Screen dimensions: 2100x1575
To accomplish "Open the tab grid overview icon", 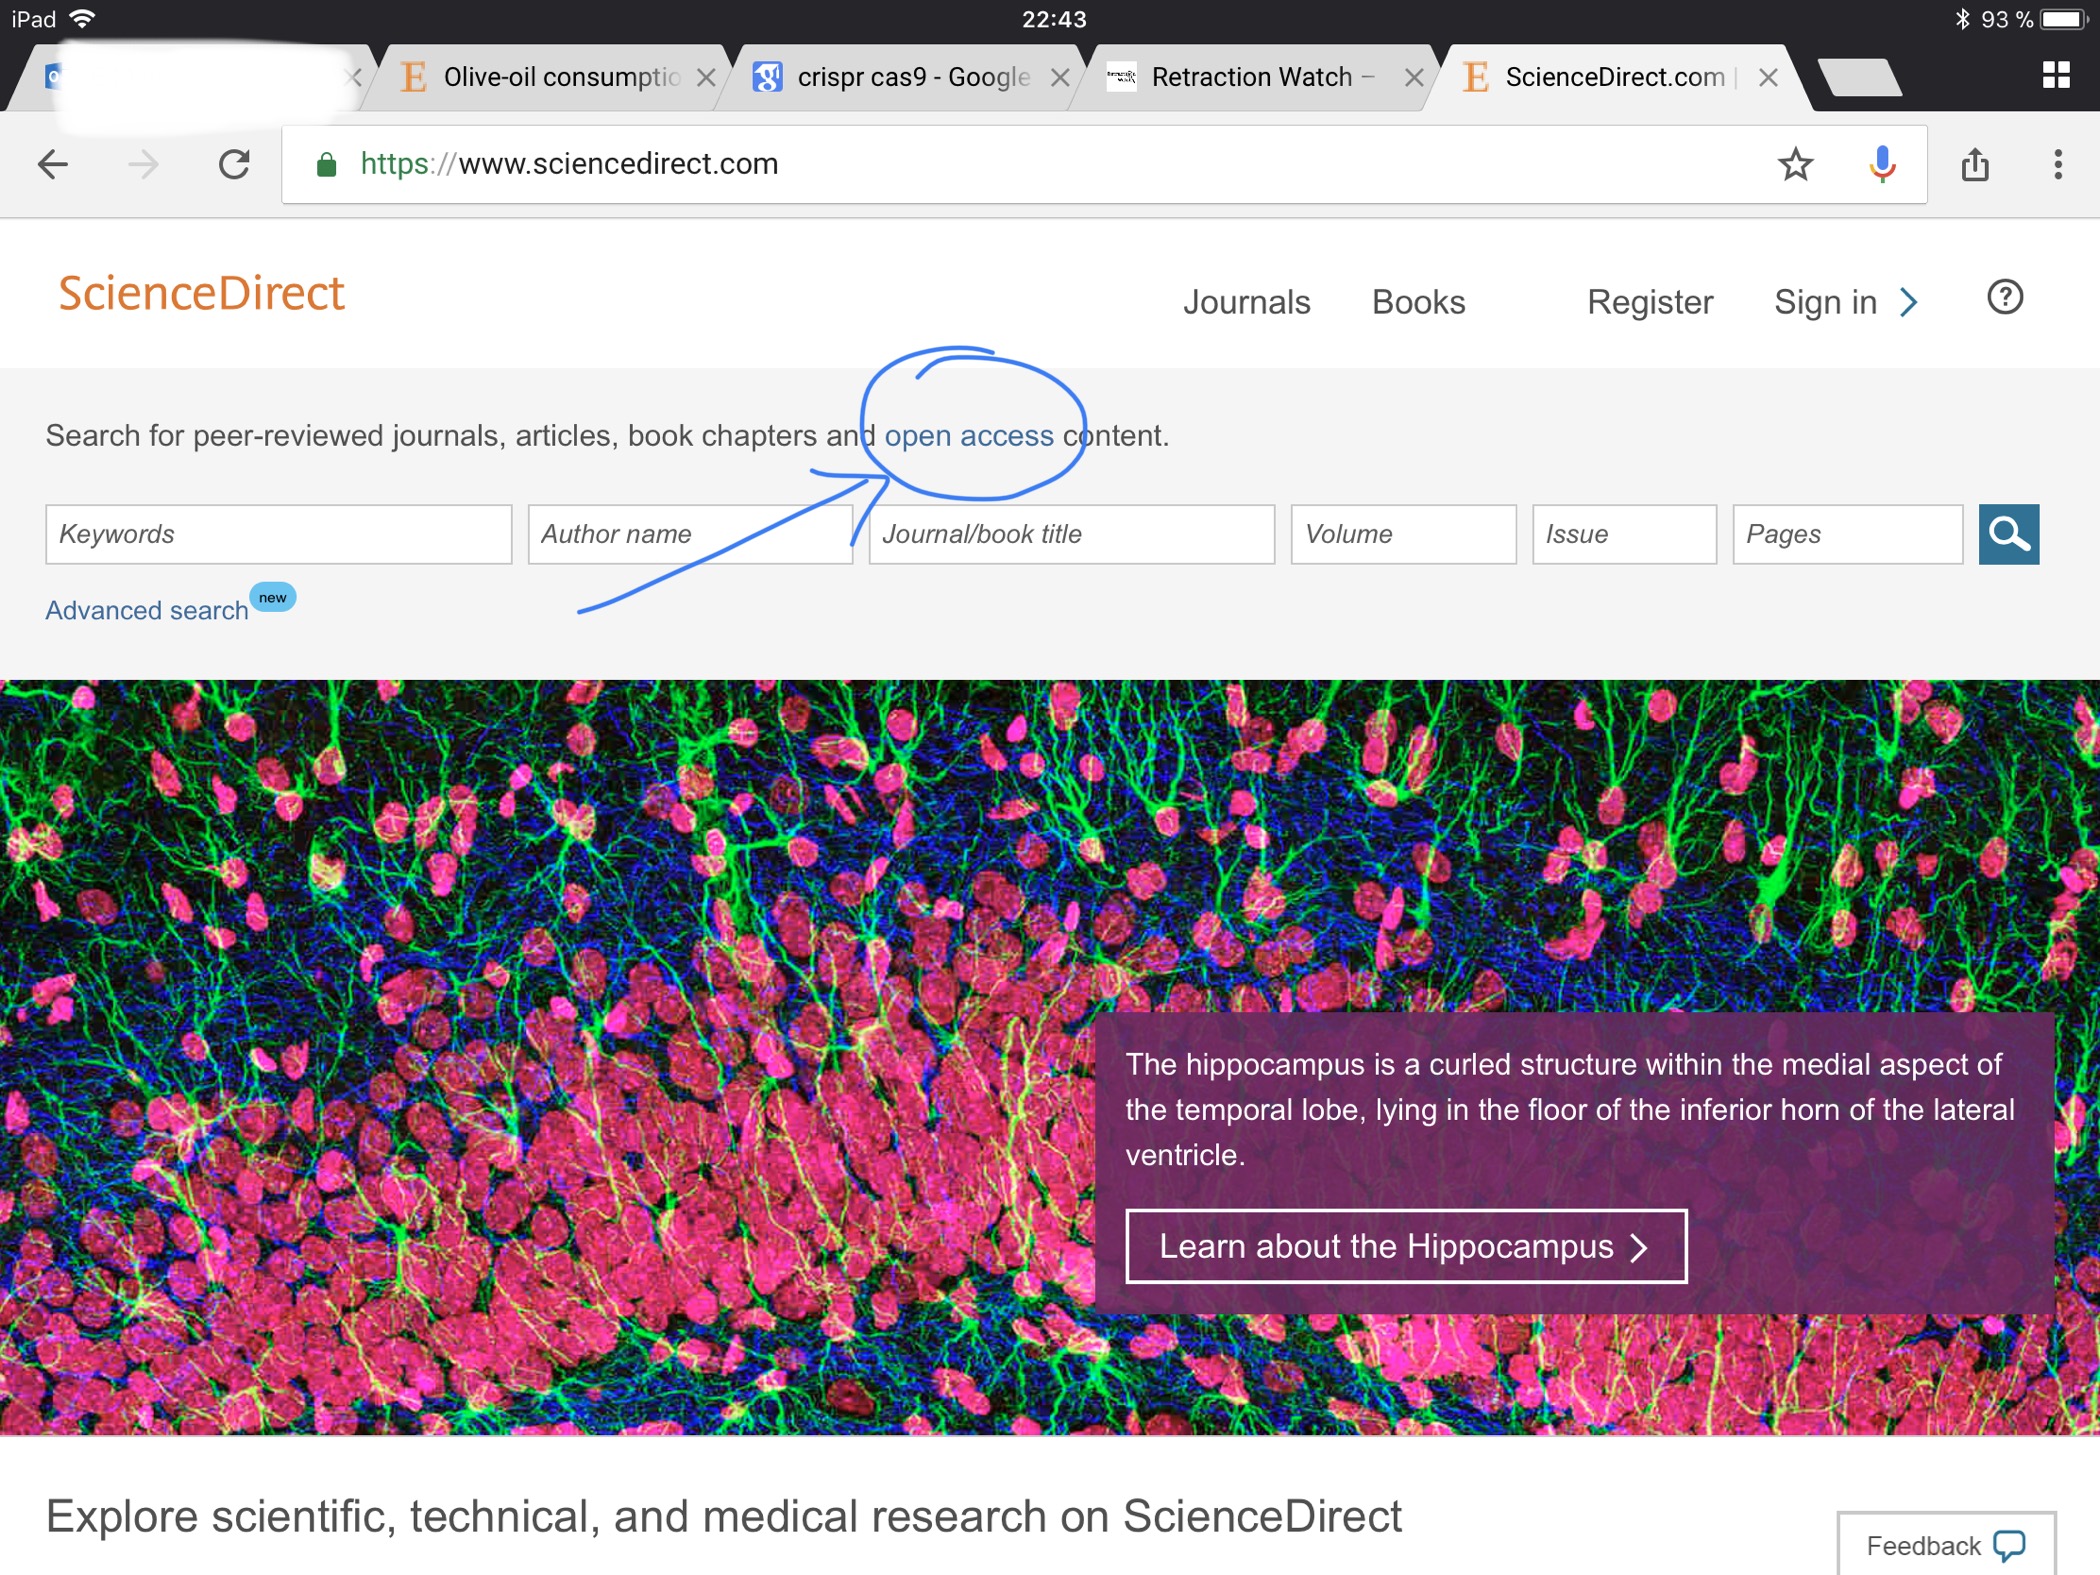I will point(2055,75).
